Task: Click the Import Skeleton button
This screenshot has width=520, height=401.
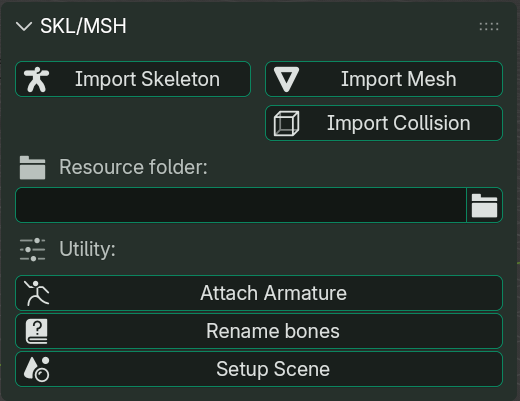Action: pos(133,79)
